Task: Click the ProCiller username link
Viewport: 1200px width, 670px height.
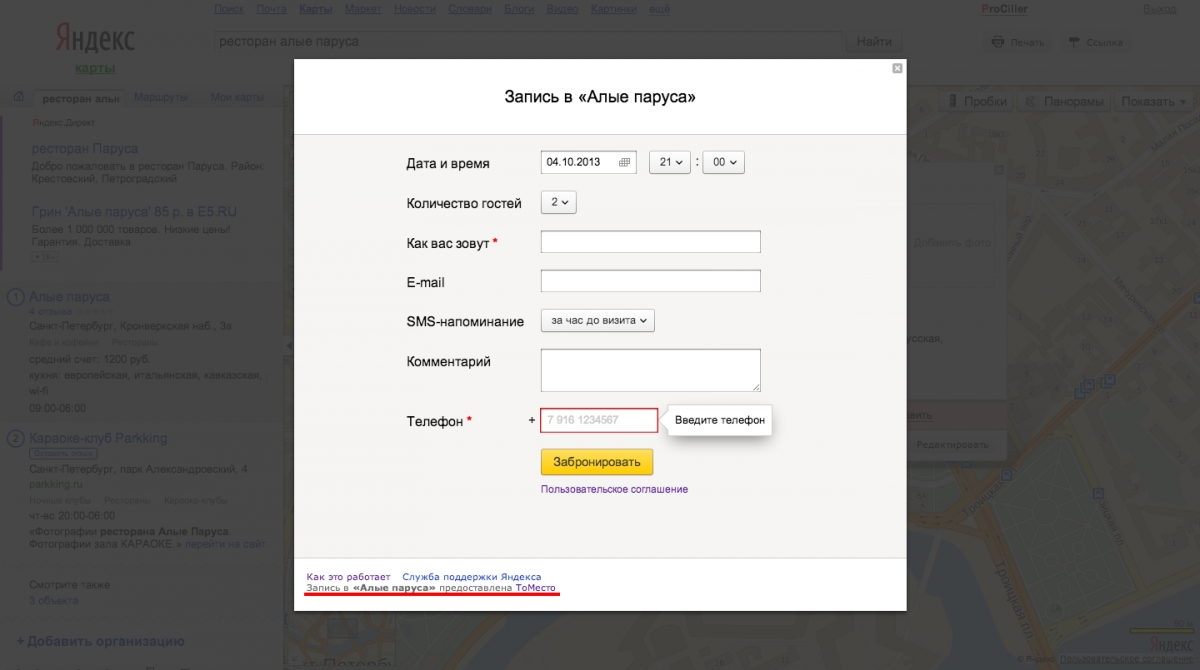Action: 1006,9
